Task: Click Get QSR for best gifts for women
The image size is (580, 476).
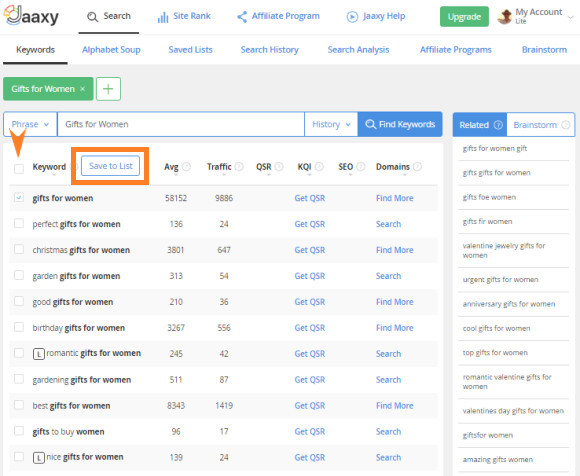Action: 310,406
